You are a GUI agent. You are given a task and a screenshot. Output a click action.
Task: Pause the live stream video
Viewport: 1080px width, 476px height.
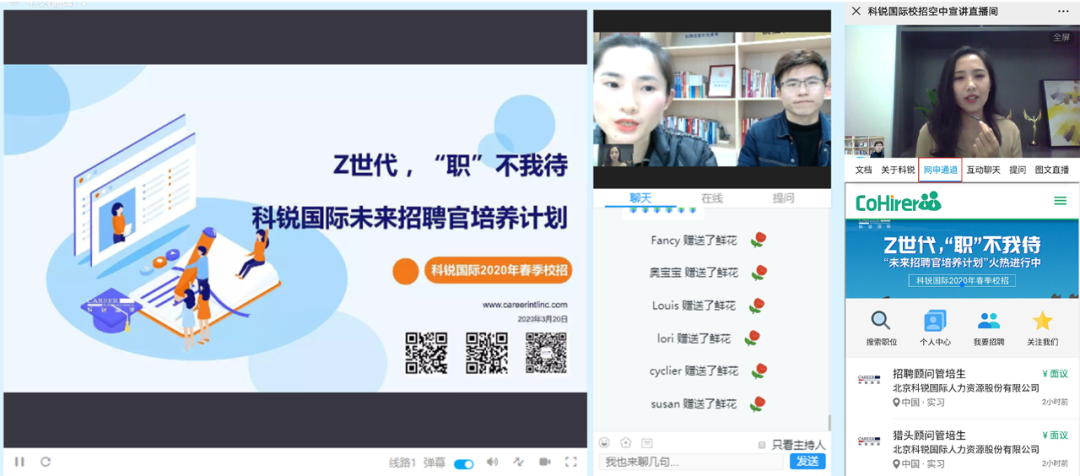19,462
